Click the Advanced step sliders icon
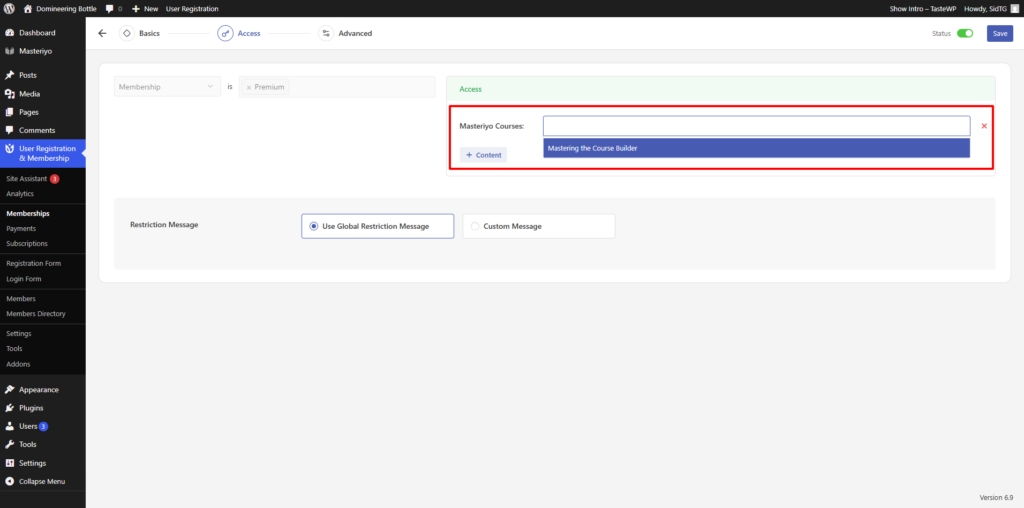This screenshot has width=1024, height=508. pyautogui.click(x=326, y=33)
